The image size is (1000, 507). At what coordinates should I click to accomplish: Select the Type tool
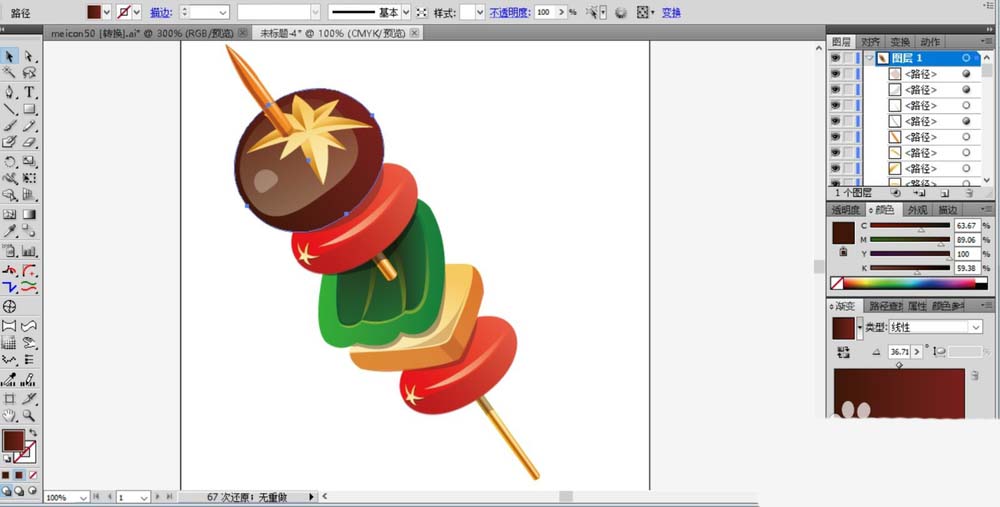coord(29,92)
